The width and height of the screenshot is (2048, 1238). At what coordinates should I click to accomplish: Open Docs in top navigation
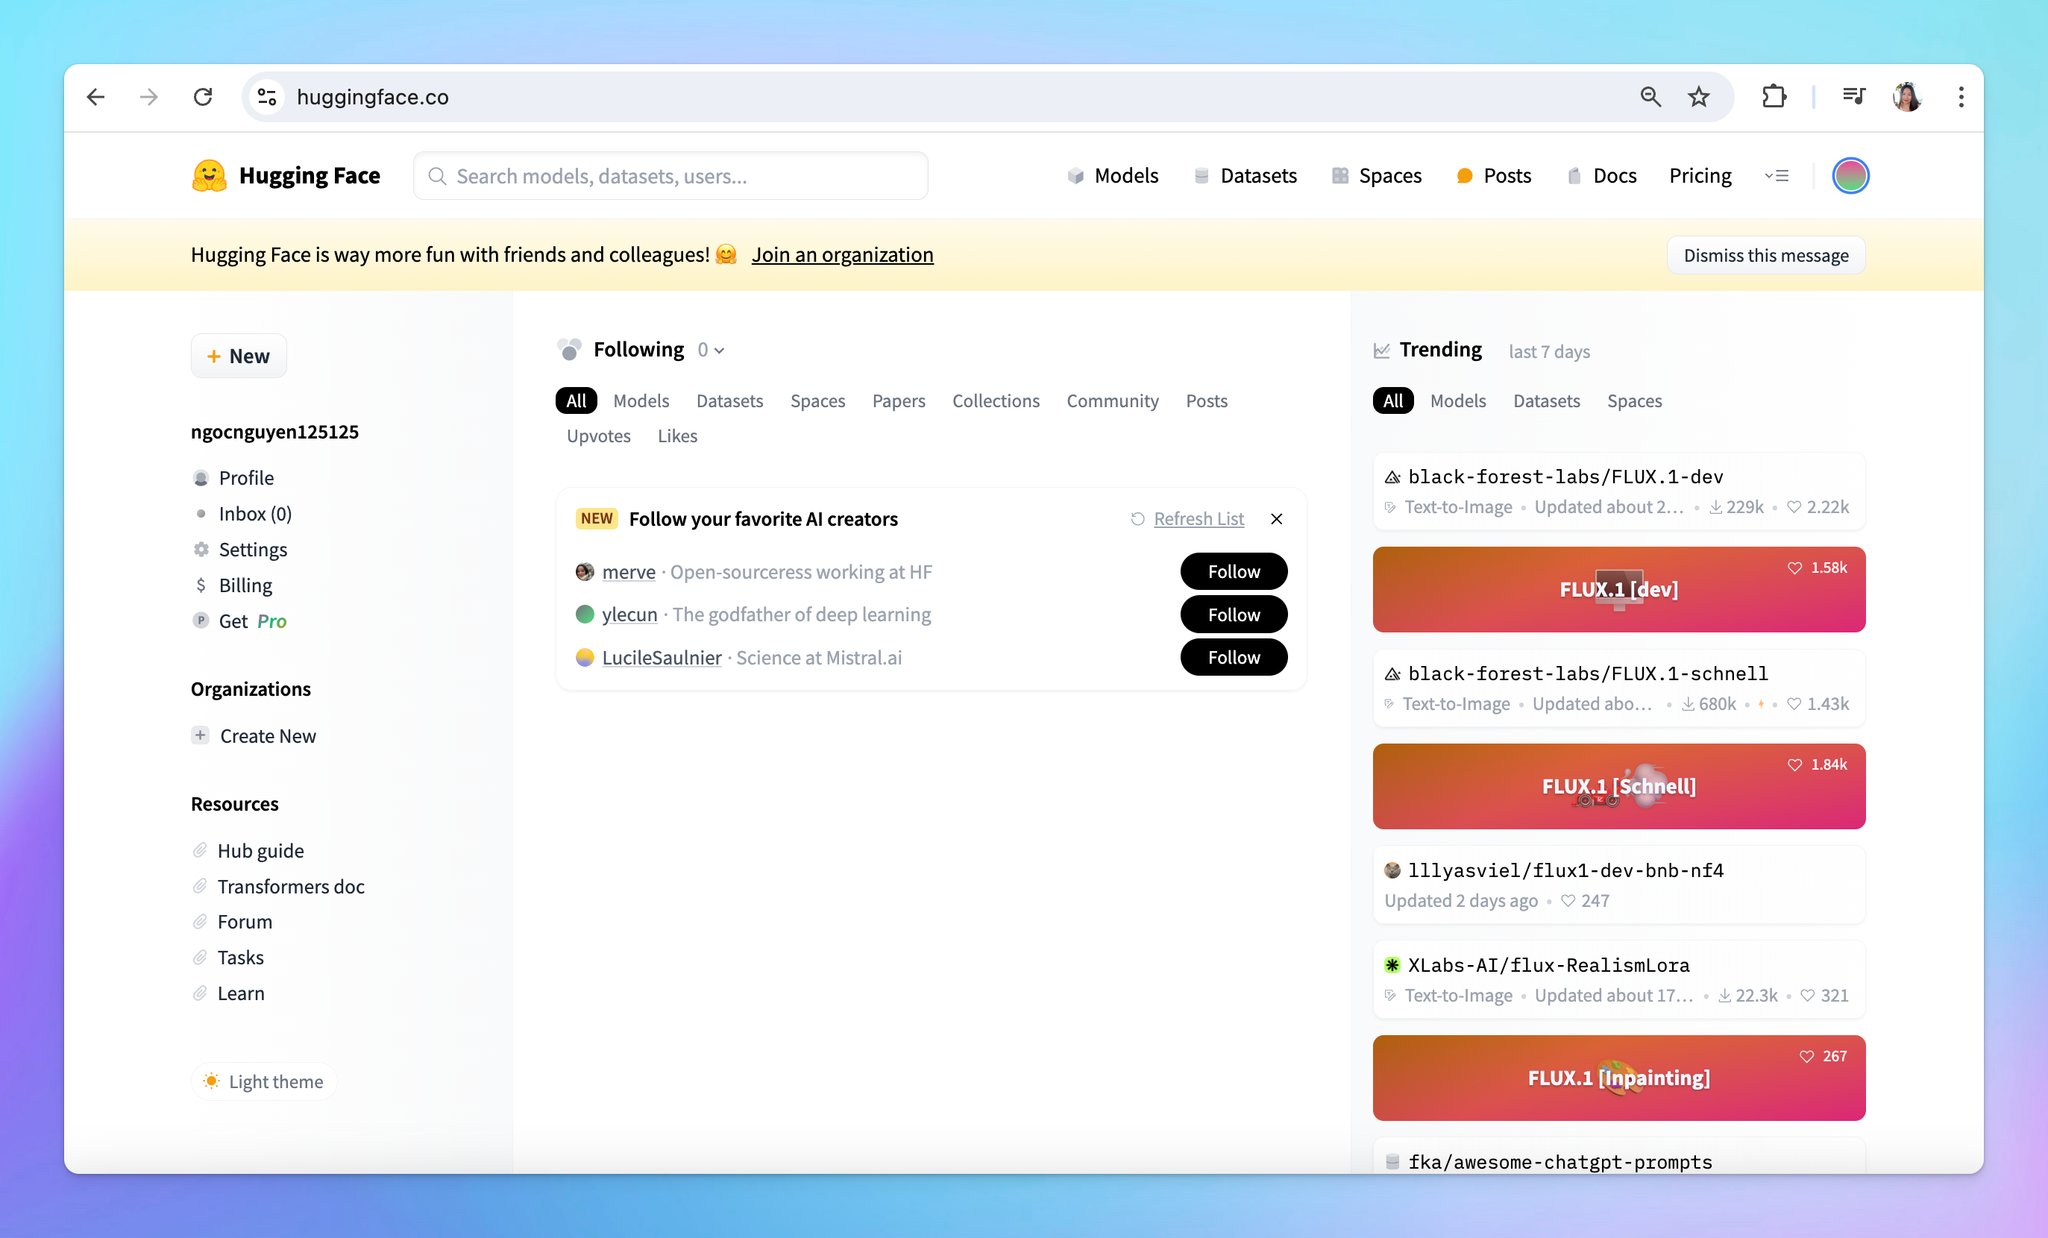[1601, 176]
